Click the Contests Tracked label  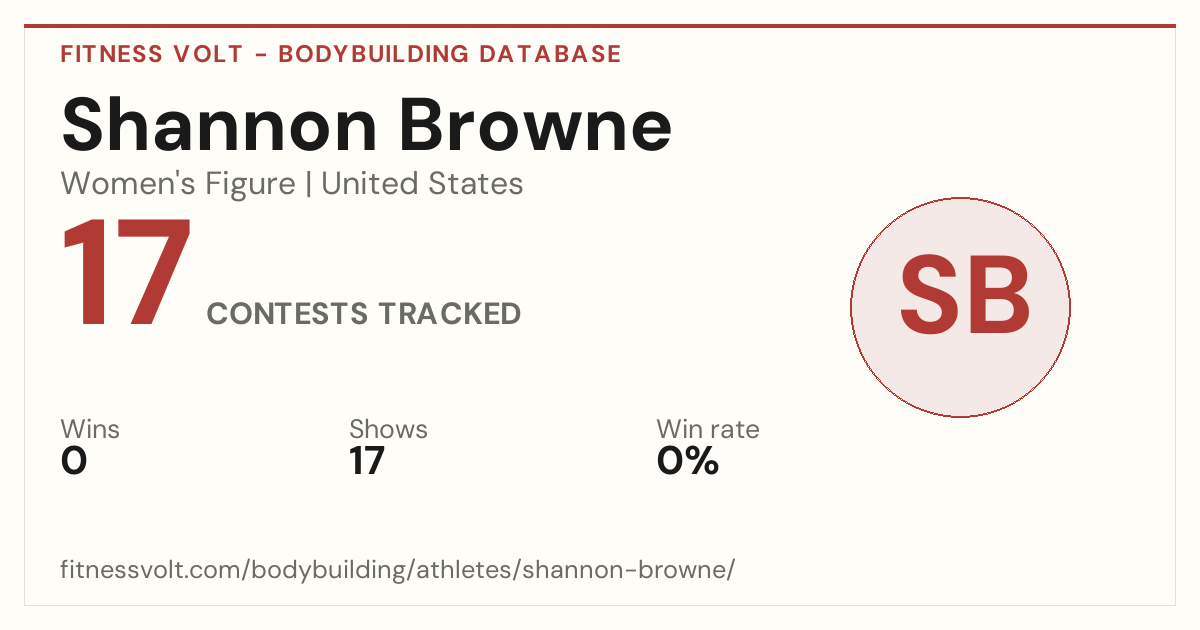tap(364, 313)
